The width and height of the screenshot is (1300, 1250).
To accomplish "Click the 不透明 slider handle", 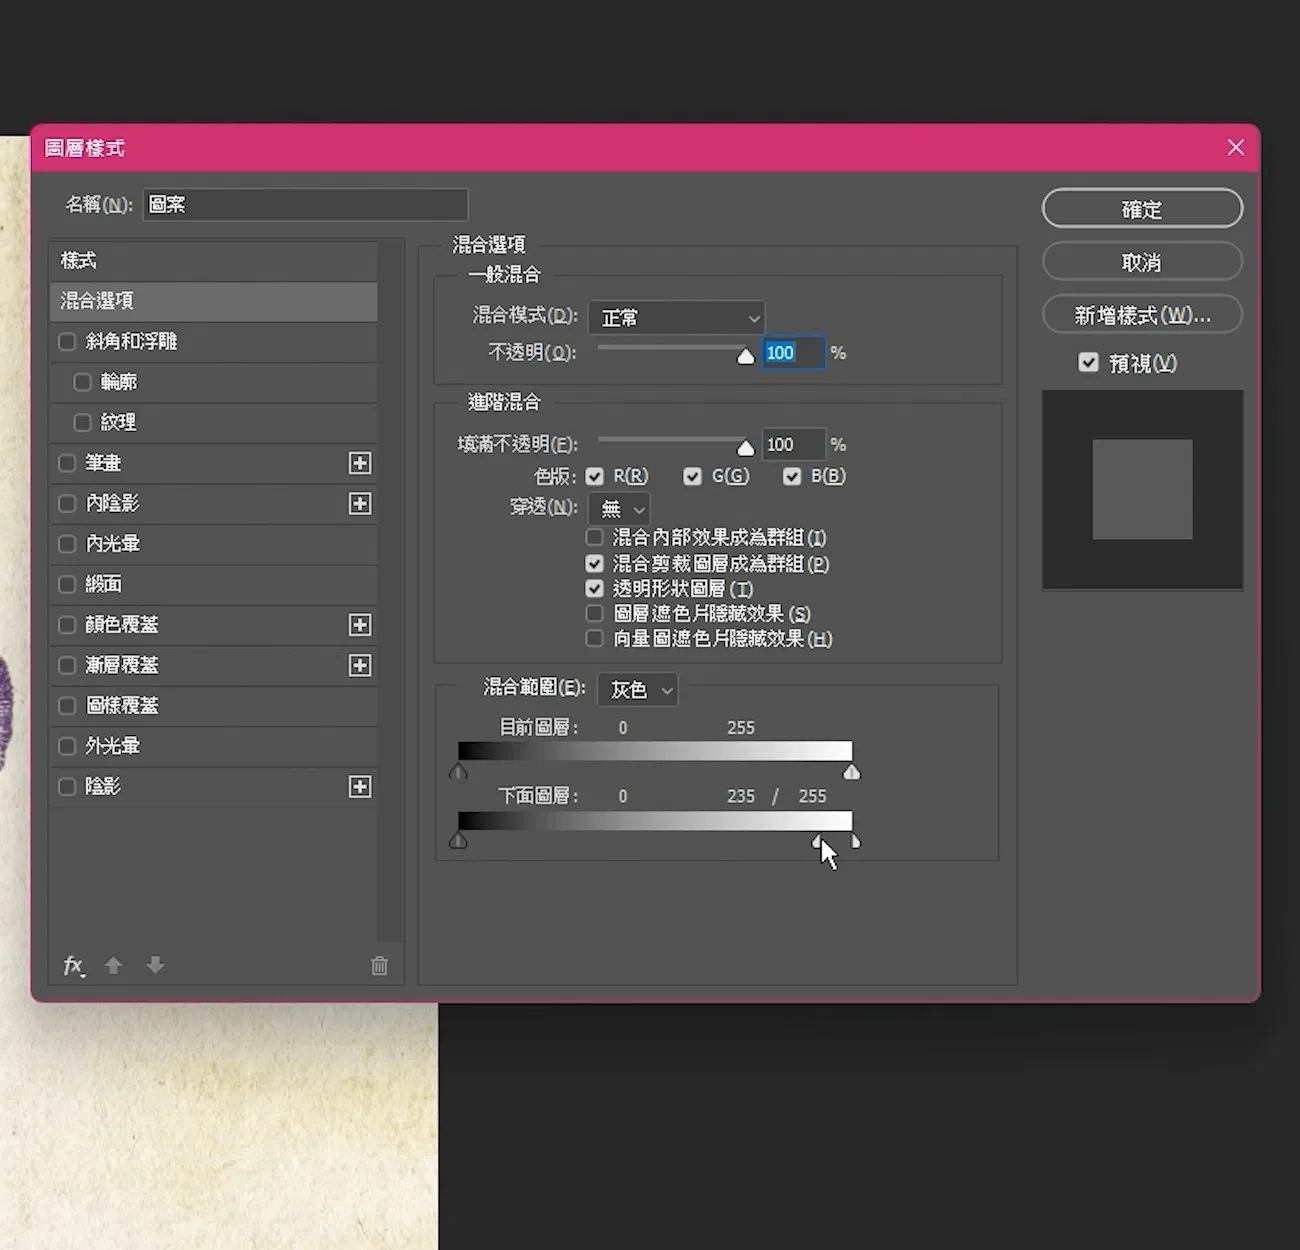I will pos(746,356).
